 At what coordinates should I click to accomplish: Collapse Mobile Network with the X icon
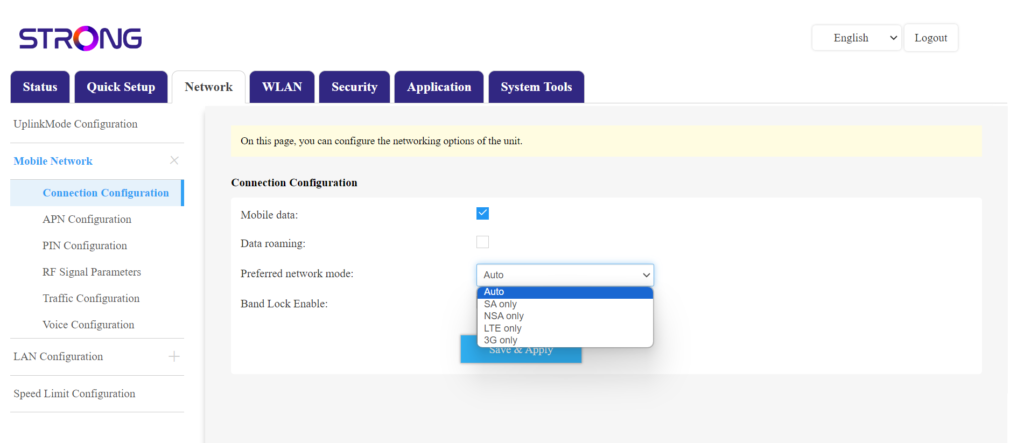[x=174, y=161]
